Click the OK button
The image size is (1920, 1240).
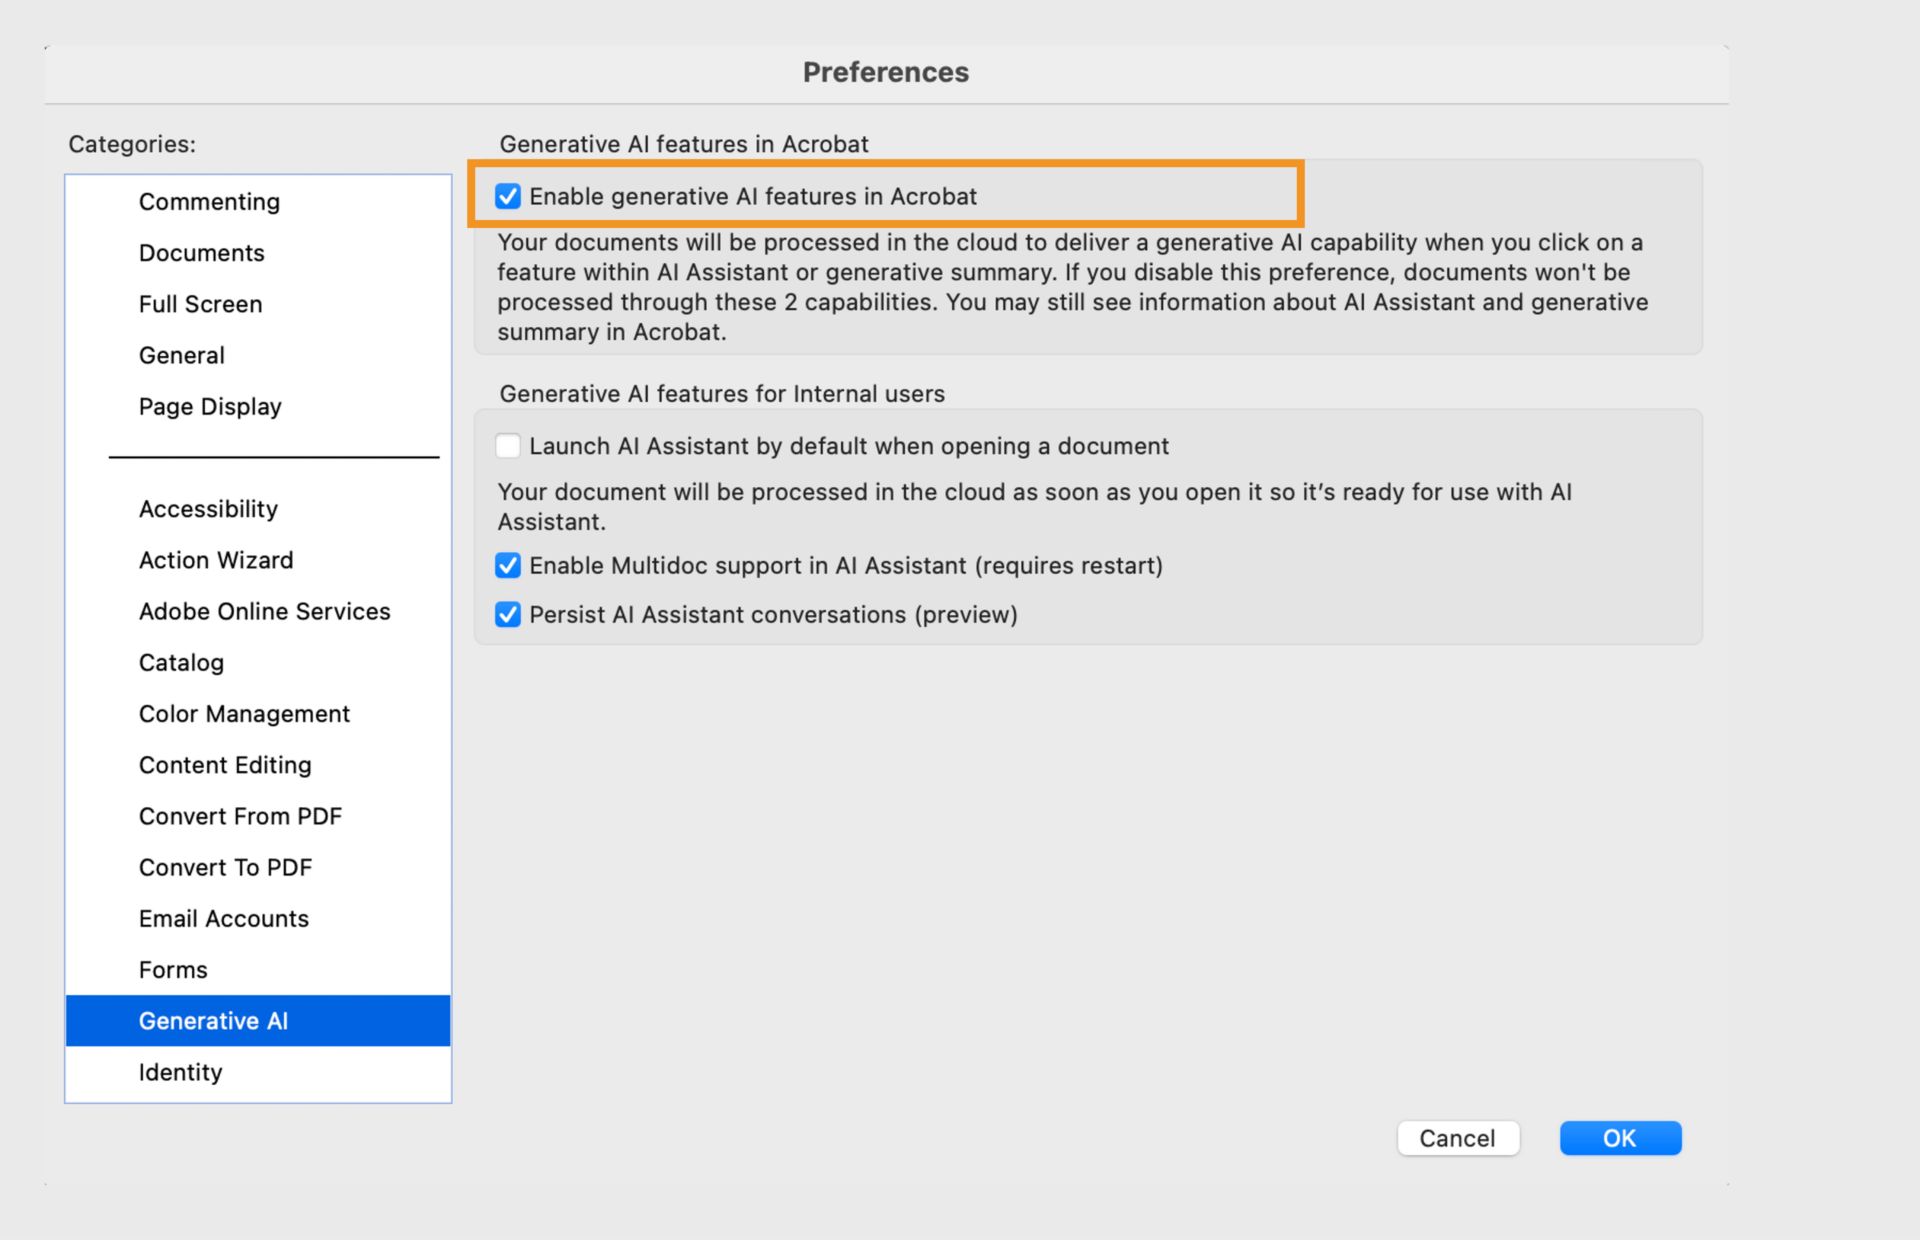pyautogui.click(x=1620, y=1138)
